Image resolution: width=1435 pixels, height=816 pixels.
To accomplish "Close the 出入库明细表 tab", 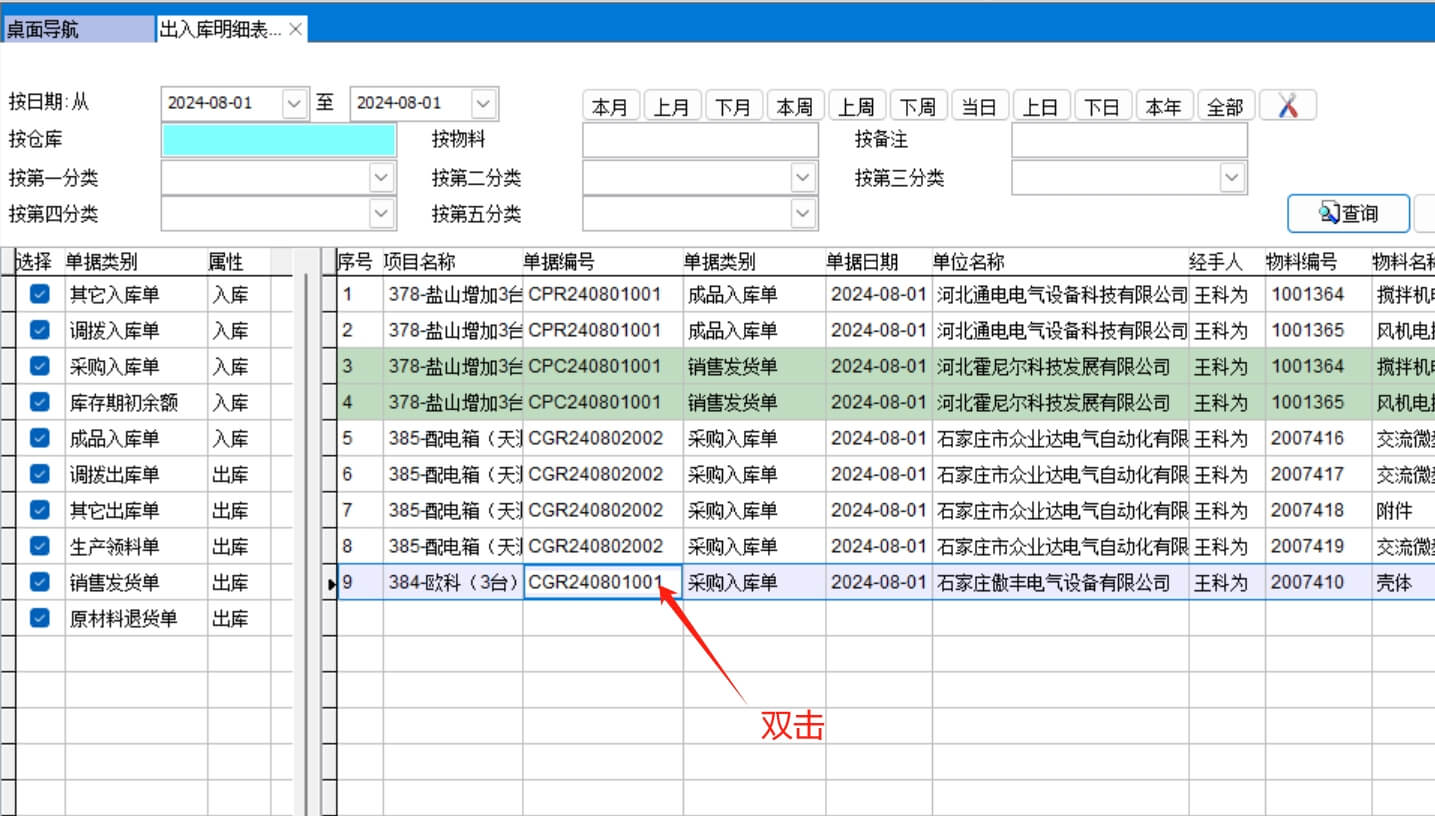I will click(295, 29).
